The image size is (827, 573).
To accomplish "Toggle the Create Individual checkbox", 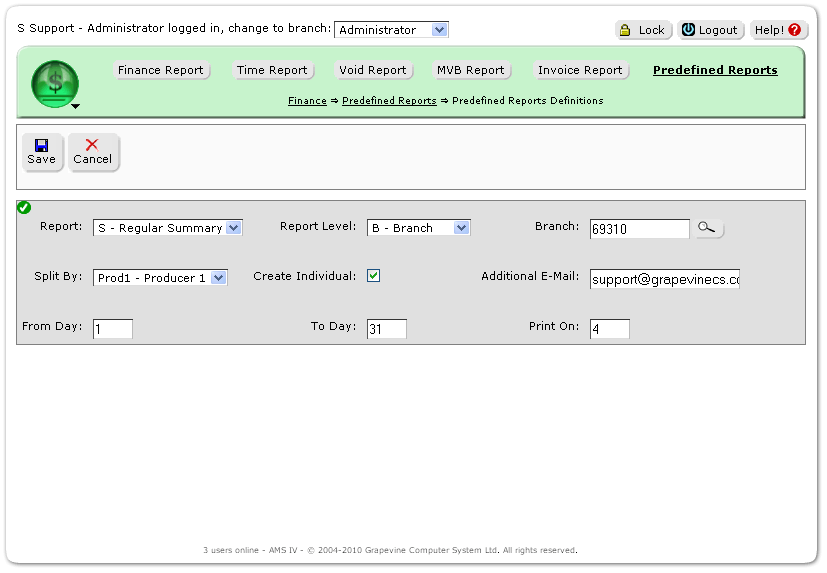I will point(373,276).
